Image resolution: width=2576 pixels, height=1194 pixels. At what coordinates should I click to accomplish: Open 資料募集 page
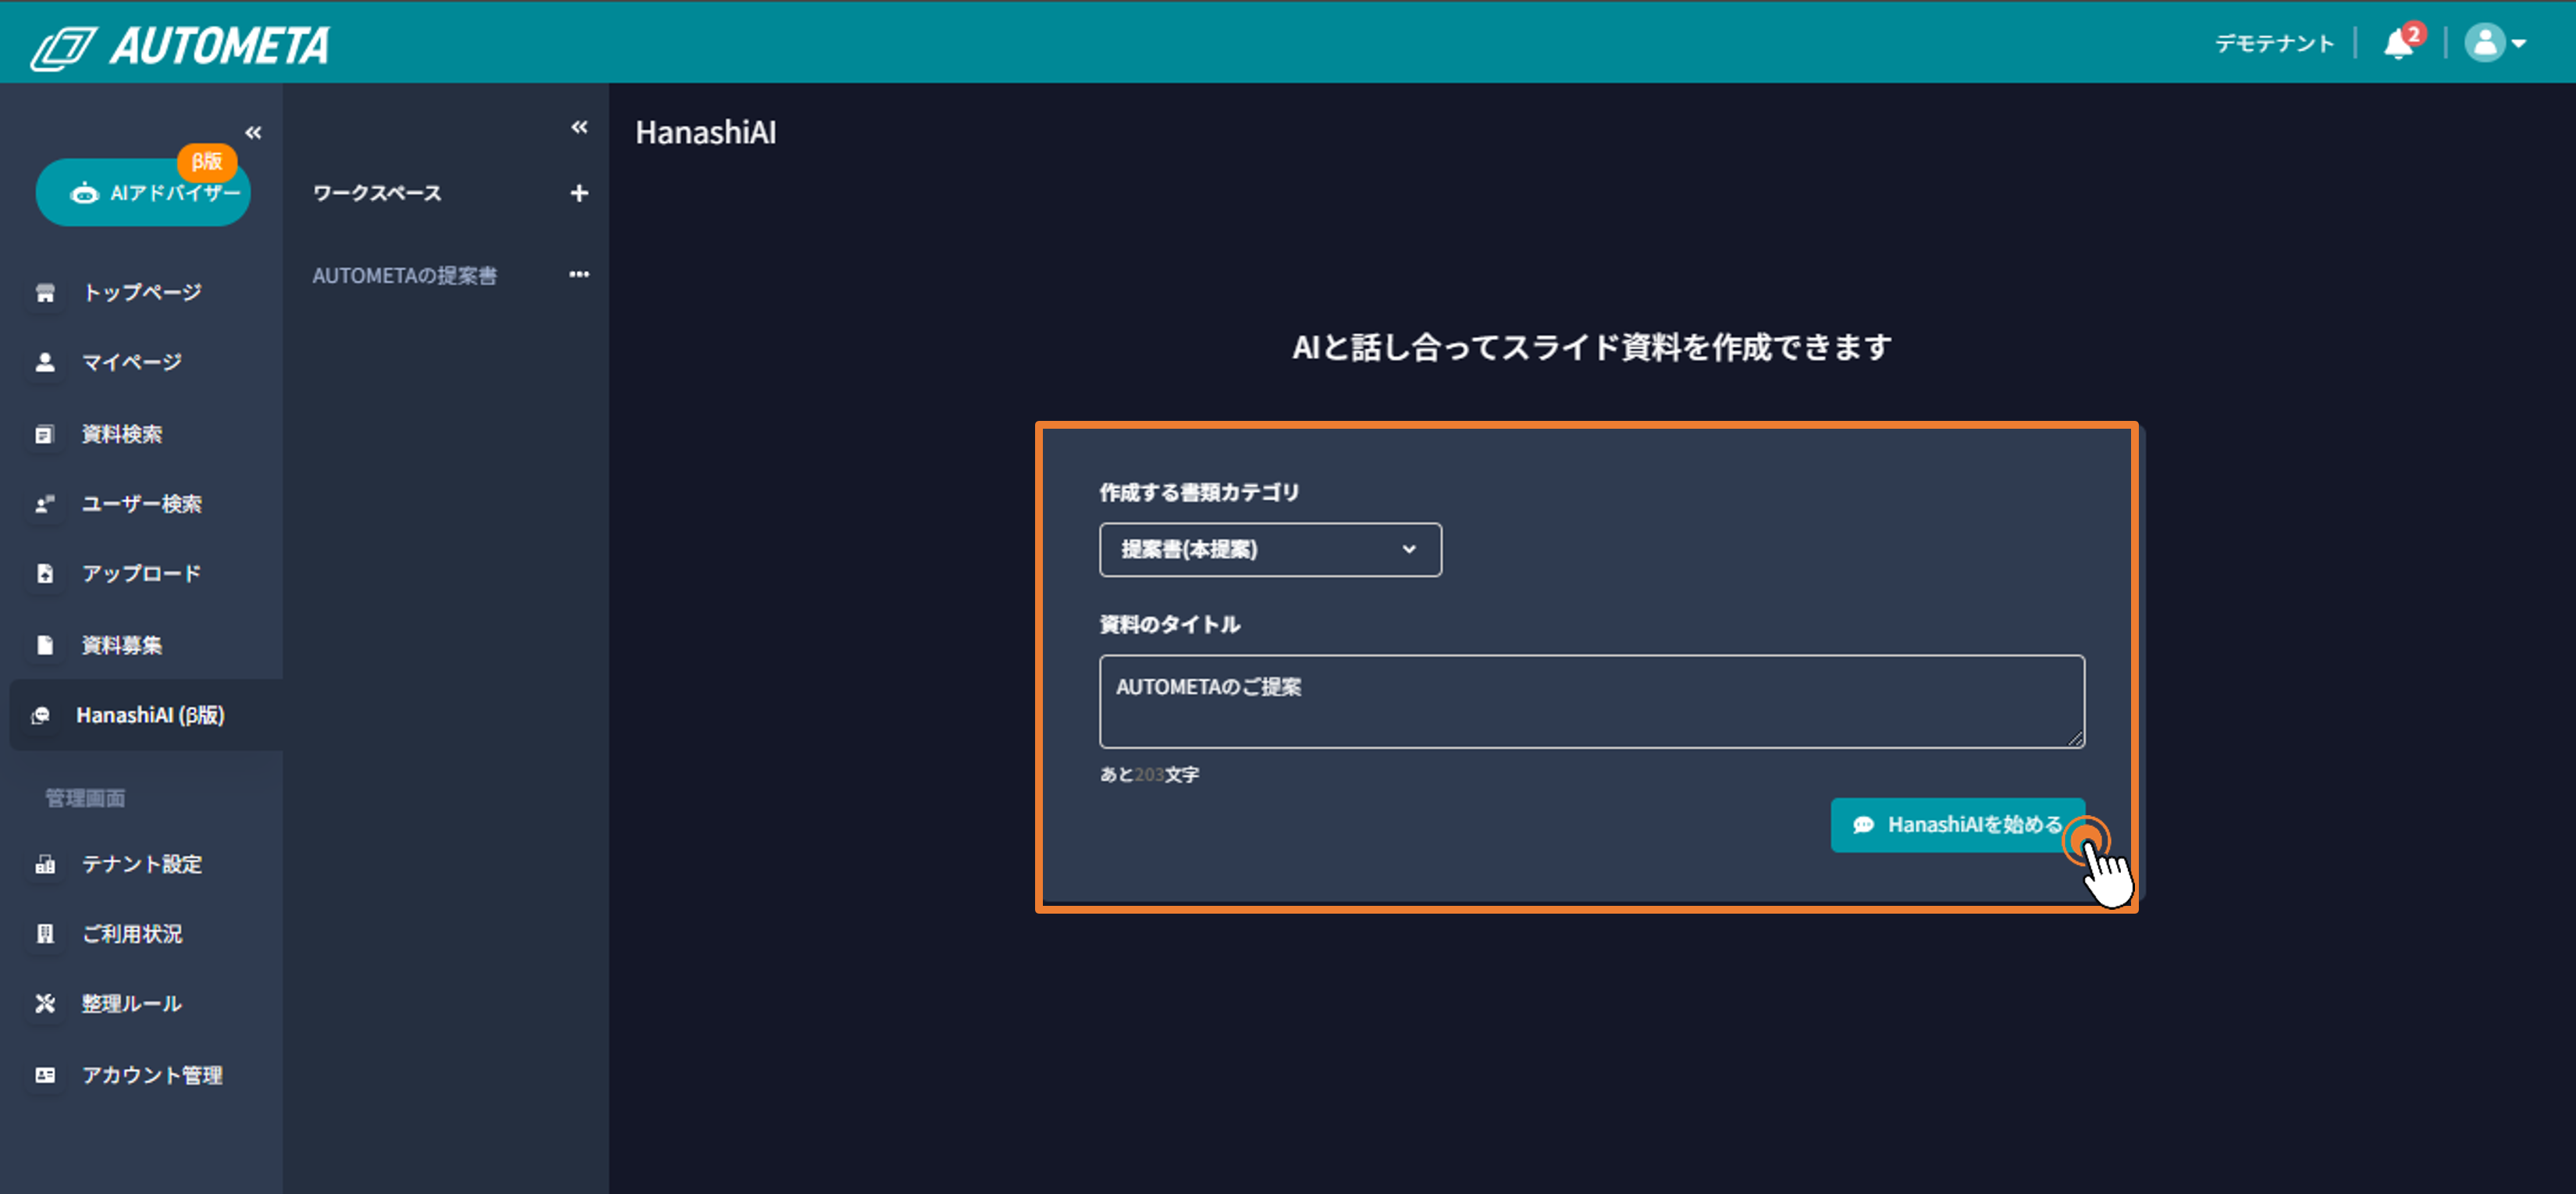121,645
